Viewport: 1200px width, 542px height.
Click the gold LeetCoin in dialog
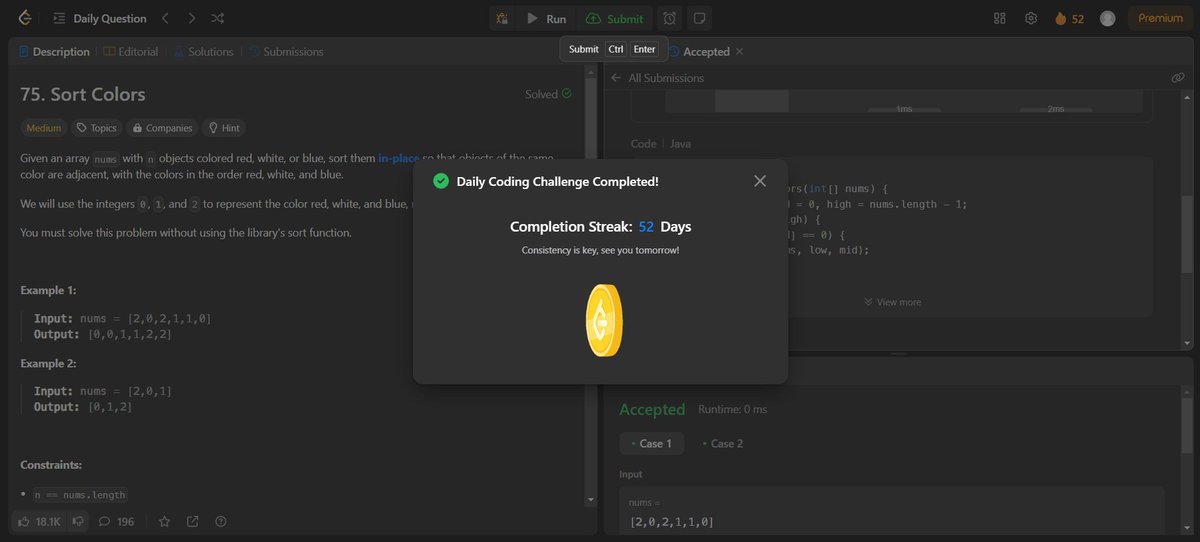(x=604, y=320)
